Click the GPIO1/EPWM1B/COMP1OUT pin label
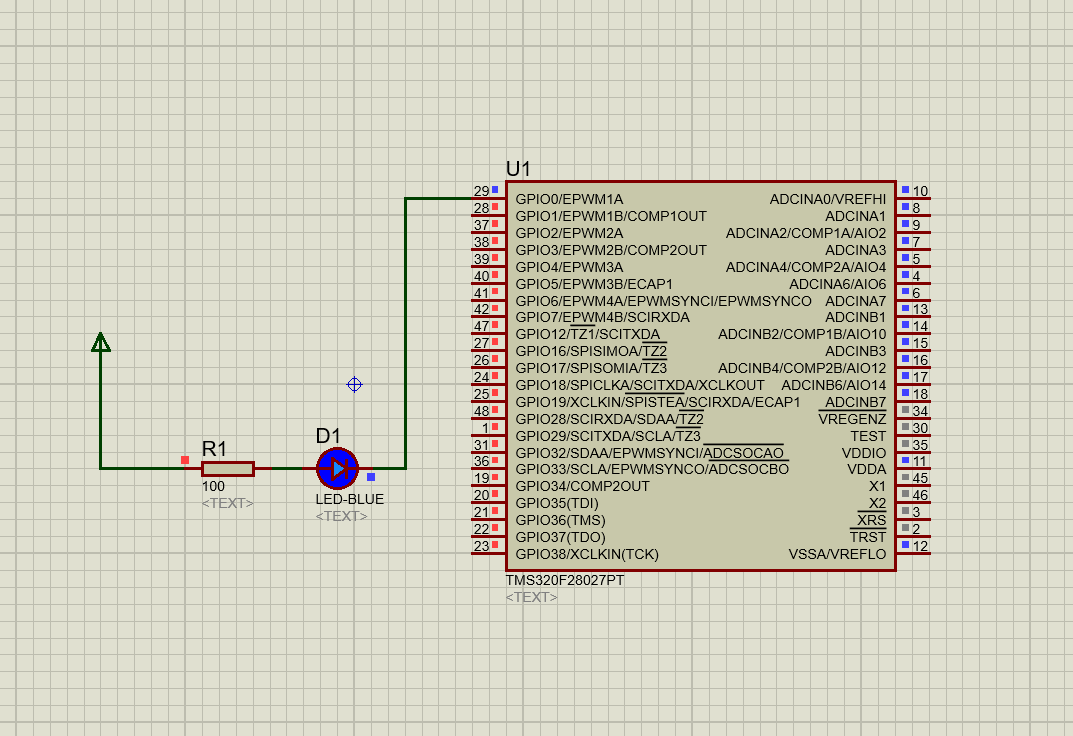 611,216
